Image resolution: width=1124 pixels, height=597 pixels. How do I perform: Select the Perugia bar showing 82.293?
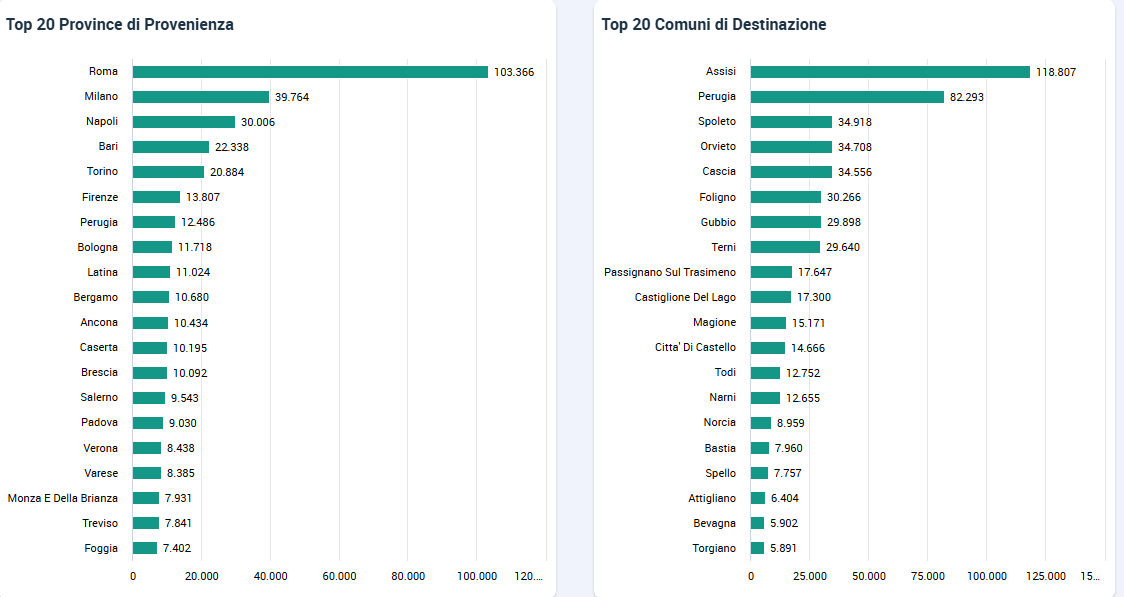[x=847, y=97]
